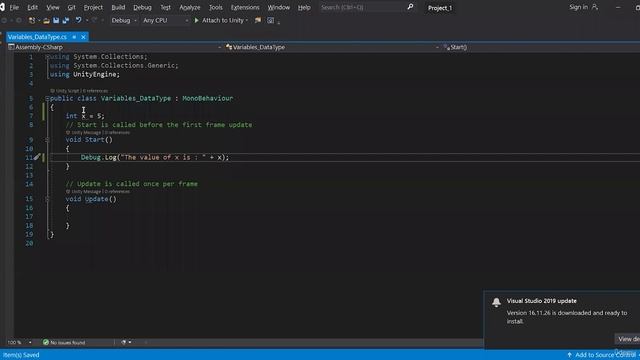Viewport: 640px width, 360px height.
Task: Open the code cleanup profile dropdown arrow
Action: tap(130, 342)
